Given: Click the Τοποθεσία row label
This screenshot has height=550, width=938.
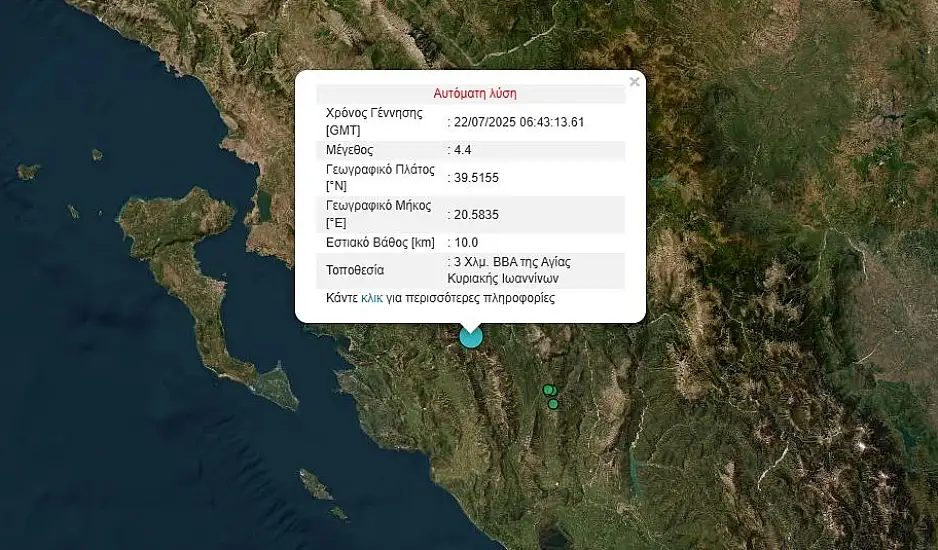Looking at the screenshot, I should 355,270.
